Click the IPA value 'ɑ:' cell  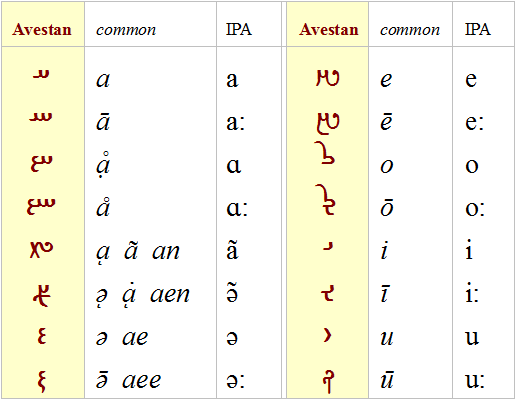pos(237,209)
